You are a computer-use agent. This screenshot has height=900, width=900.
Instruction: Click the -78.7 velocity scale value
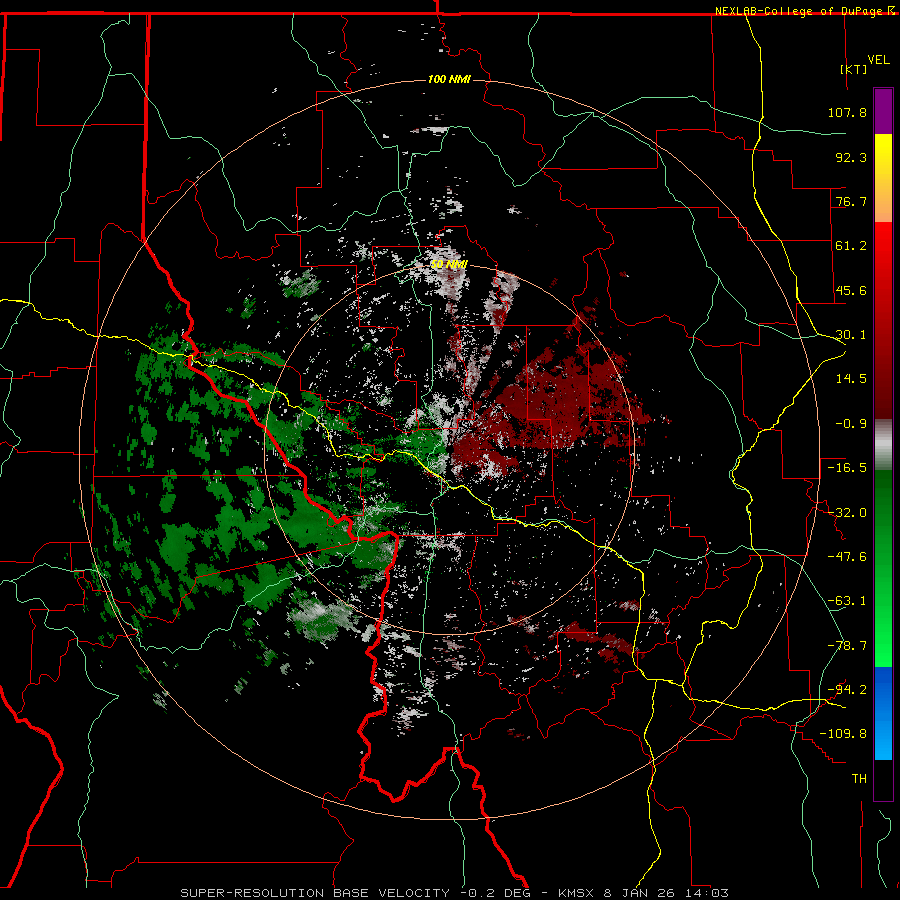point(847,646)
